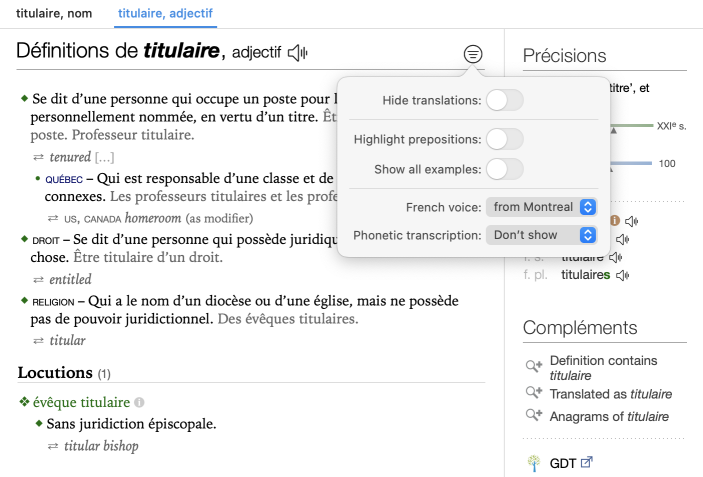
Task: Turn on Show all examples
Action: [x=504, y=169]
